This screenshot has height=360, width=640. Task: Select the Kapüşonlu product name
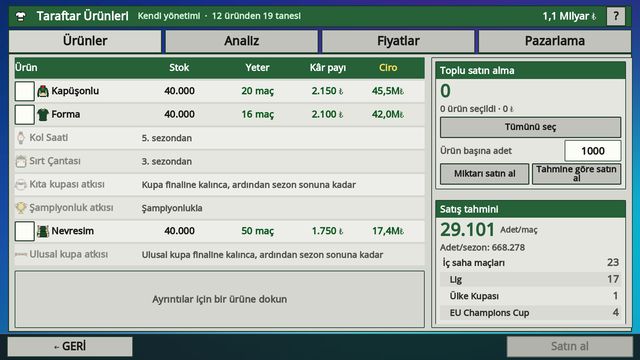pos(75,91)
